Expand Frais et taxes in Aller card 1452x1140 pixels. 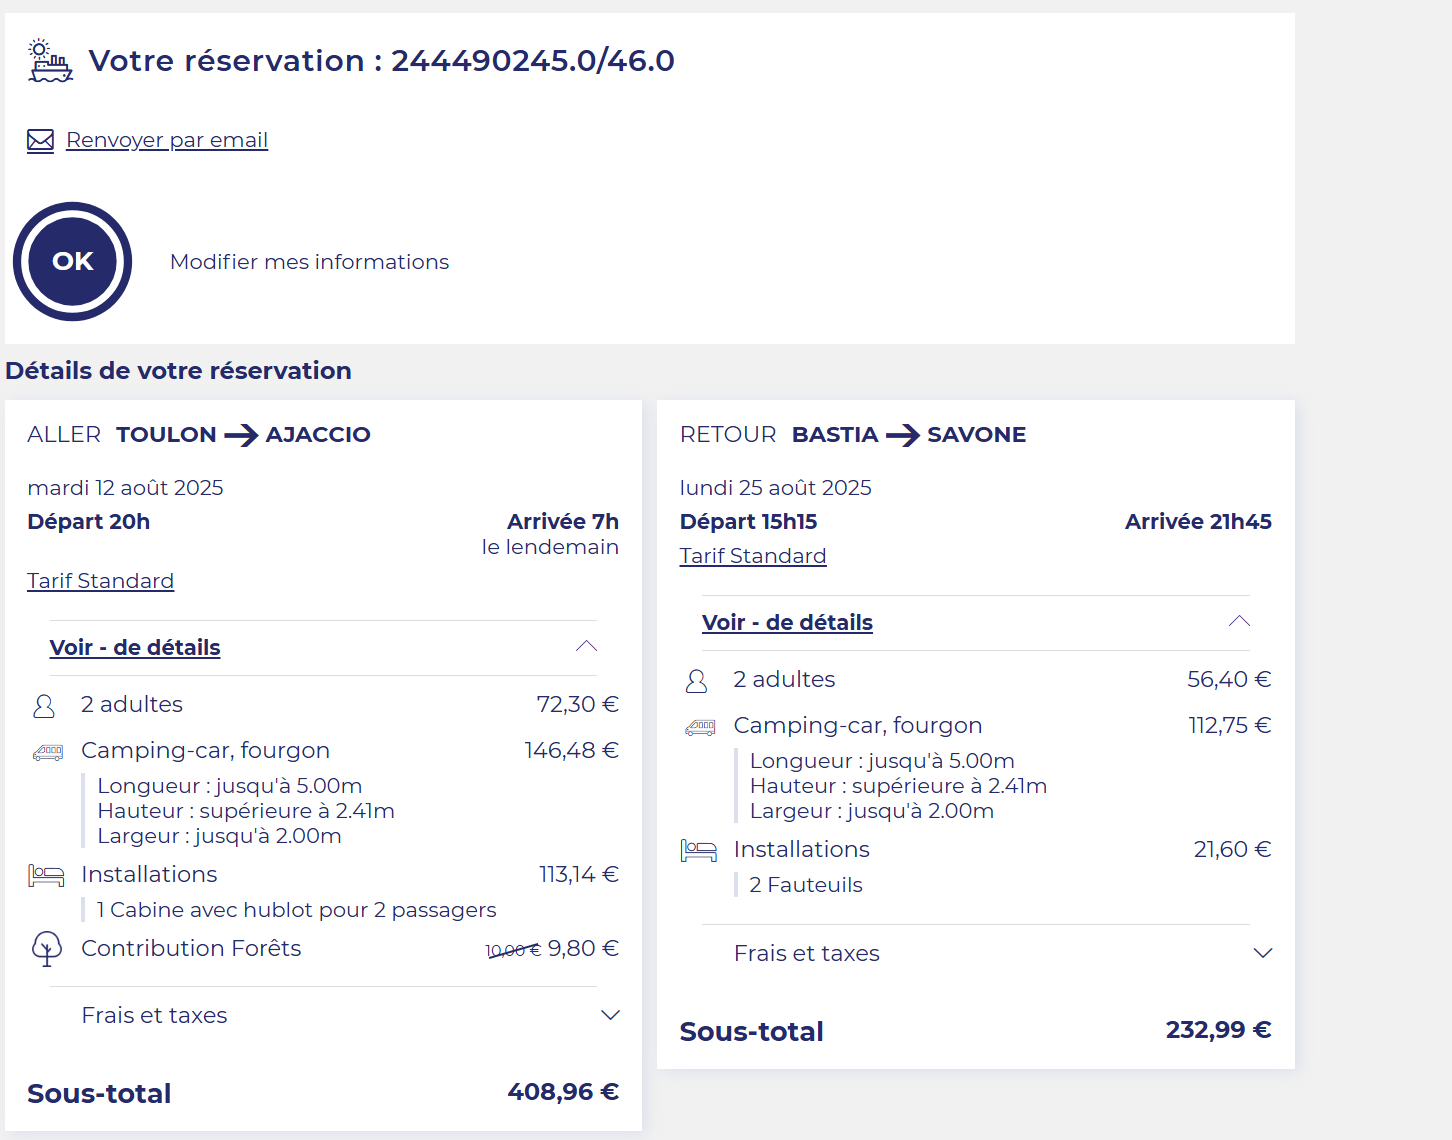(x=610, y=1015)
